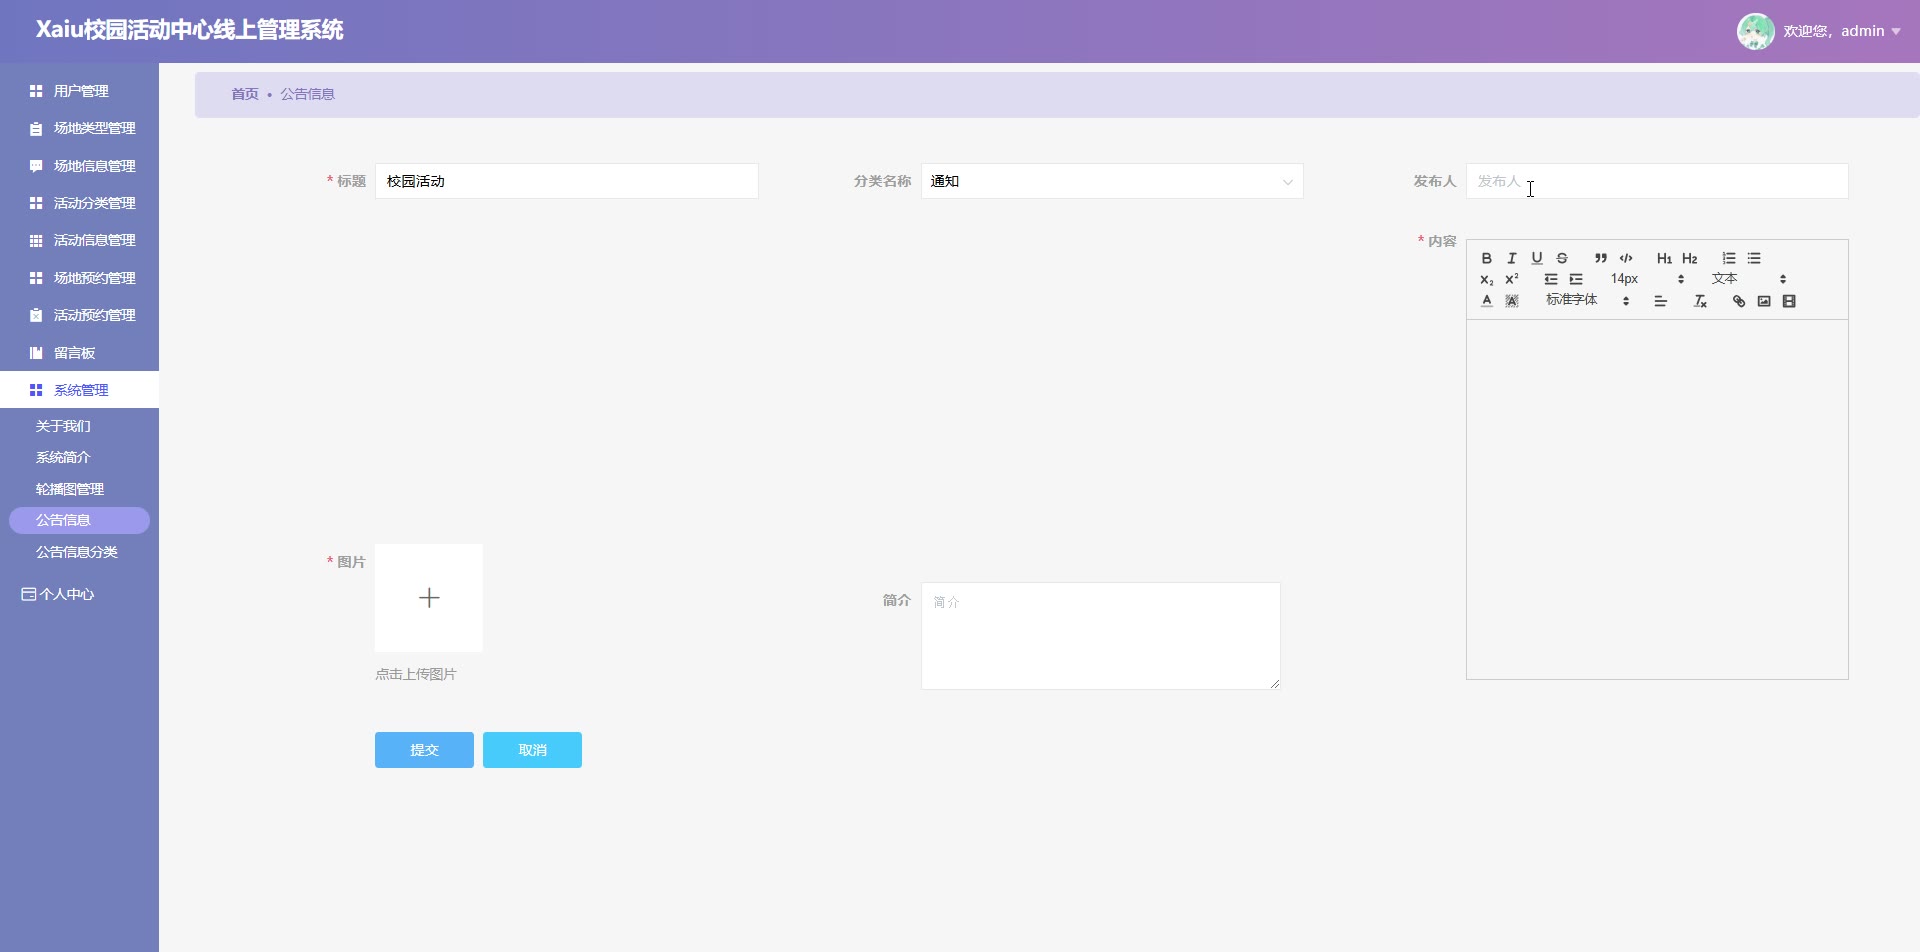Select 公告信息 submenu item
This screenshot has width=1920, height=952.
pyautogui.click(x=79, y=520)
